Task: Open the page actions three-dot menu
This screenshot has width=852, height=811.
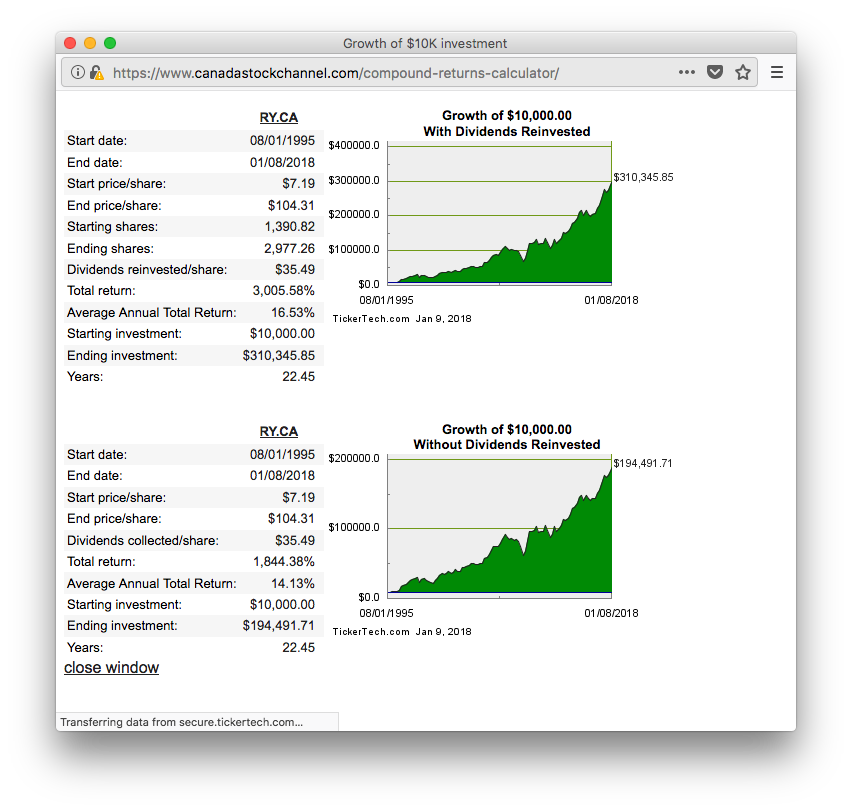Action: (687, 72)
